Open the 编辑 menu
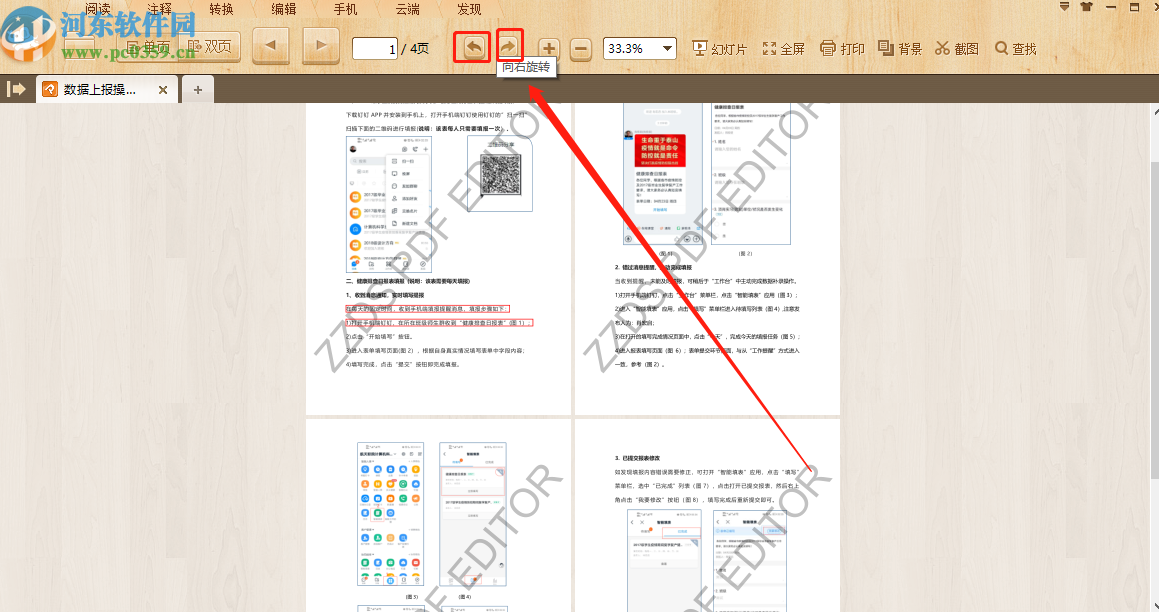 [x=284, y=9]
